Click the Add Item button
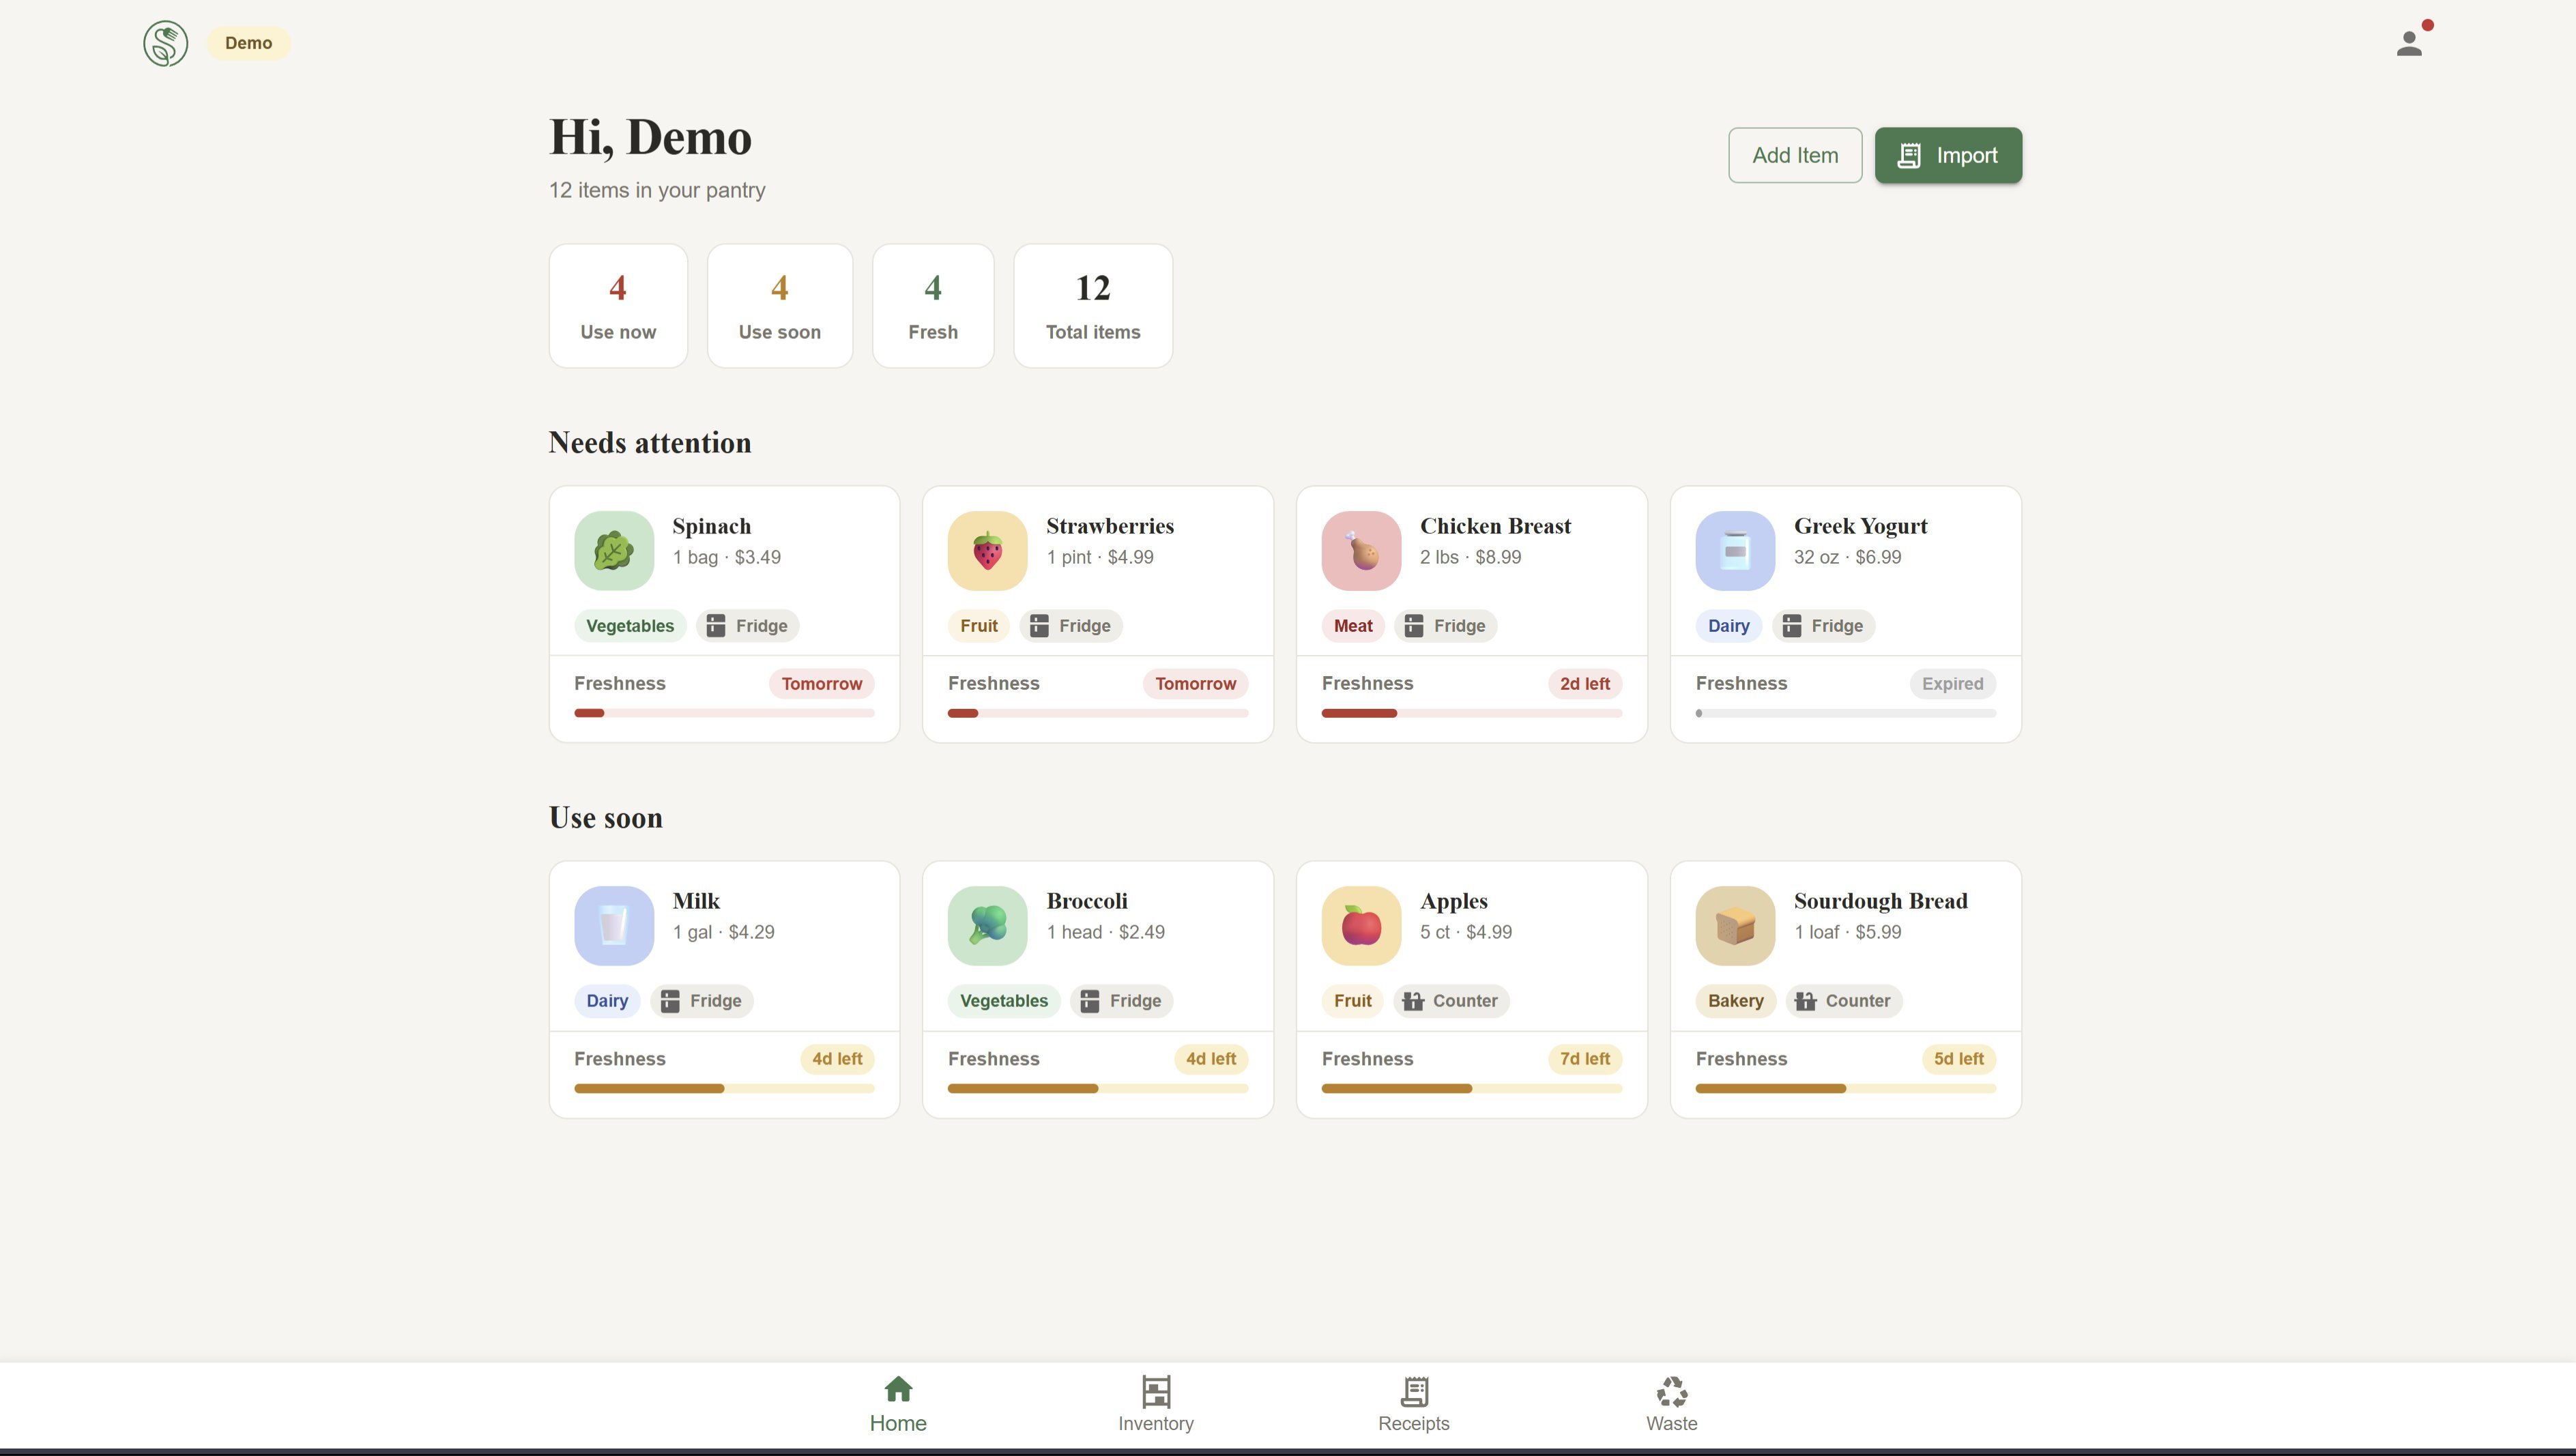2576x1456 pixels. (1795, 155)
